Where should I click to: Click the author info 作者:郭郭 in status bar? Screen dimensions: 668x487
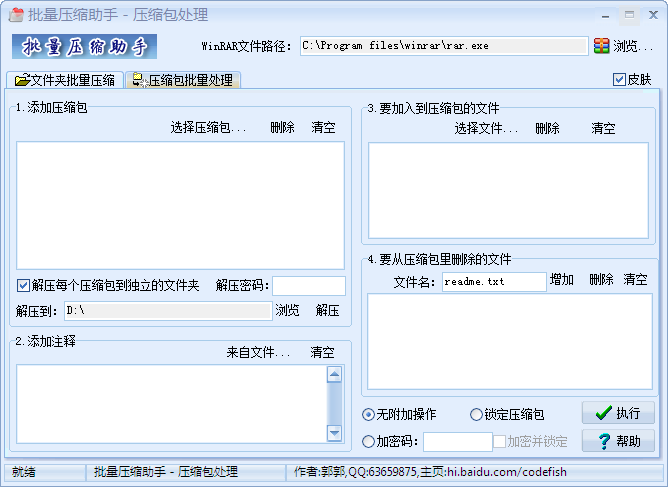pyautogui.click(x=430, y=472)
